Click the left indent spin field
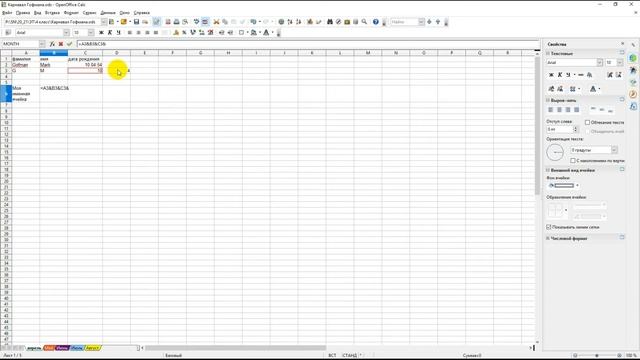 [562, 129]
